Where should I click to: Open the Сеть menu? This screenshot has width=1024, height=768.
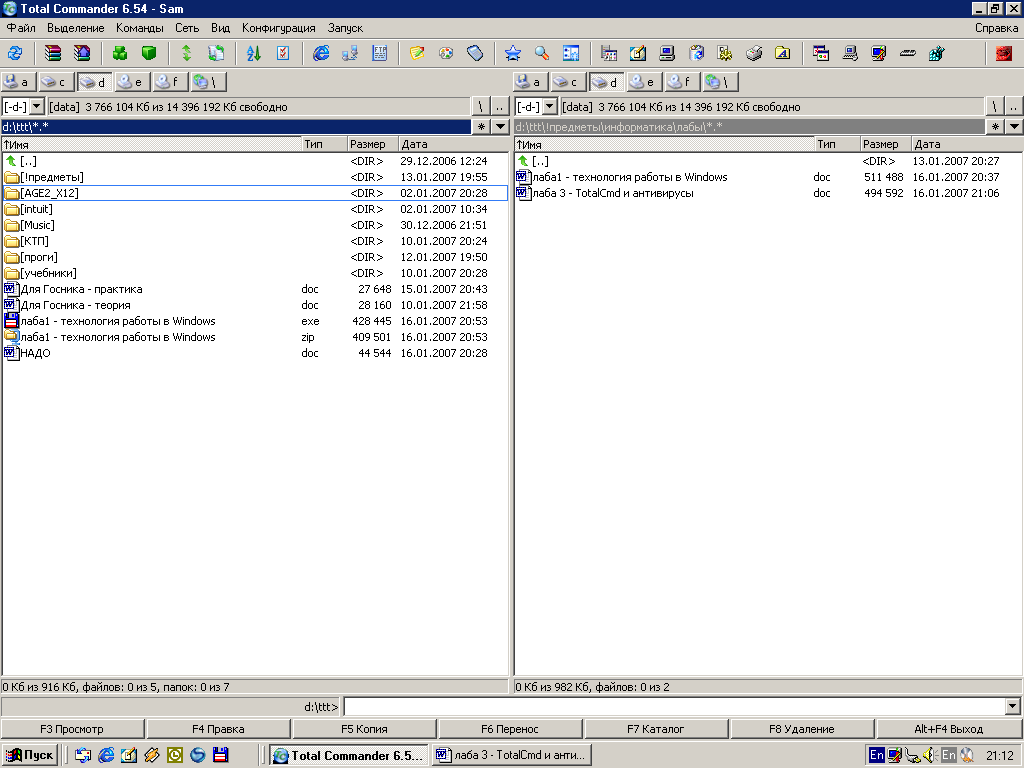pos(187,28)
